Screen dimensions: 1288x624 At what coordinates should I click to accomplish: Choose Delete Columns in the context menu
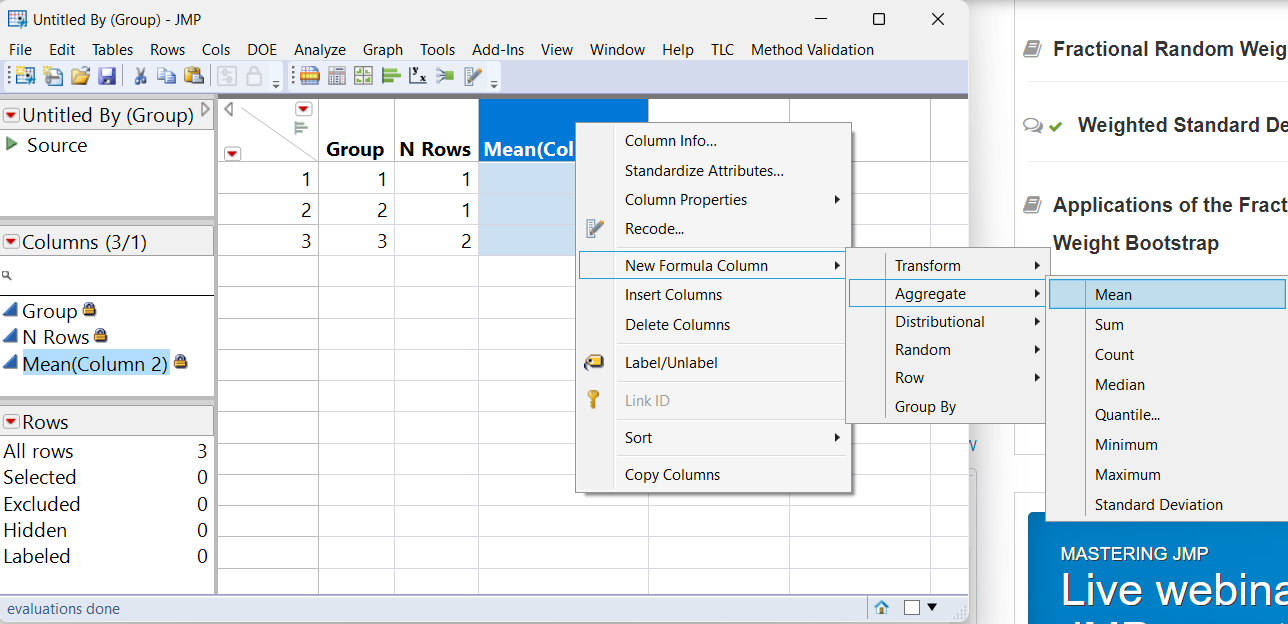(x=714, y=324)
